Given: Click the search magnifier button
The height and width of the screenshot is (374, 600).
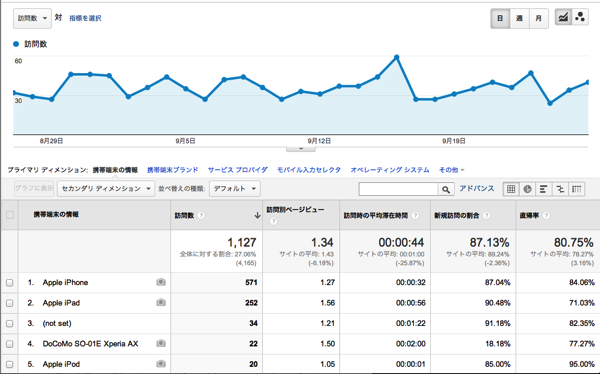Looking at the screenshot, I should tap(446, 189).
